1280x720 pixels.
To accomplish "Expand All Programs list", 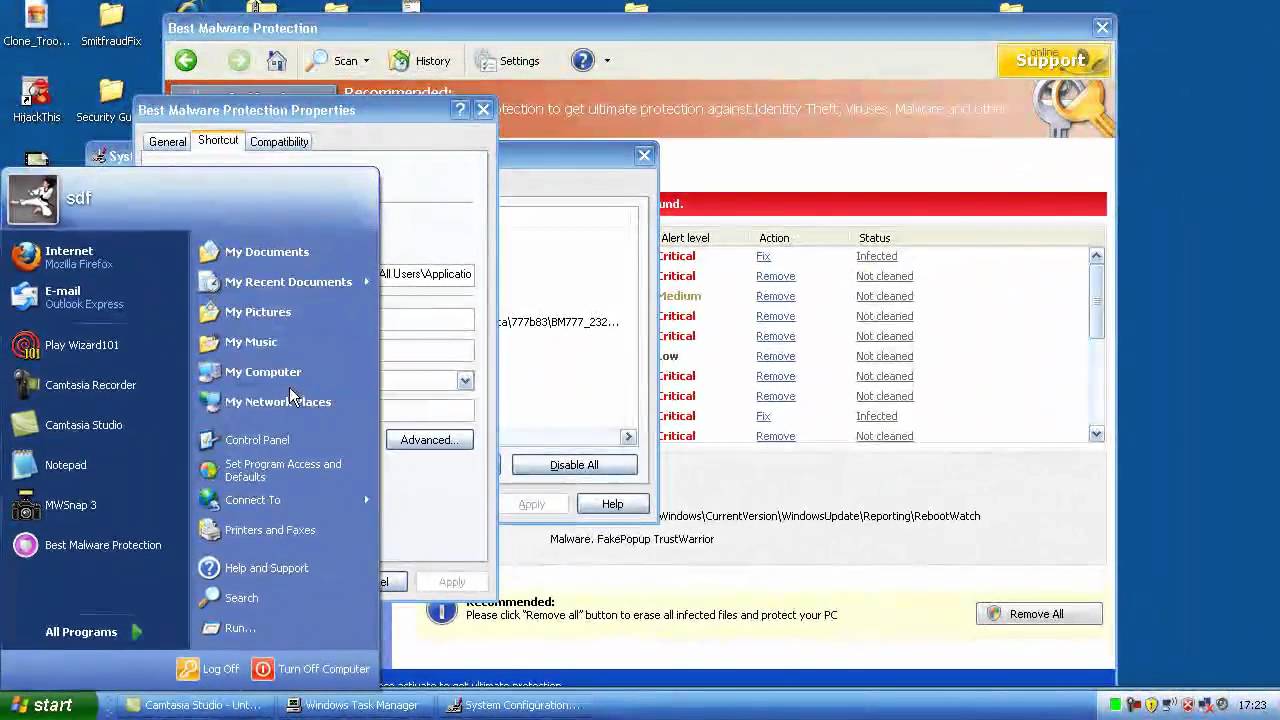I will 95,632.
